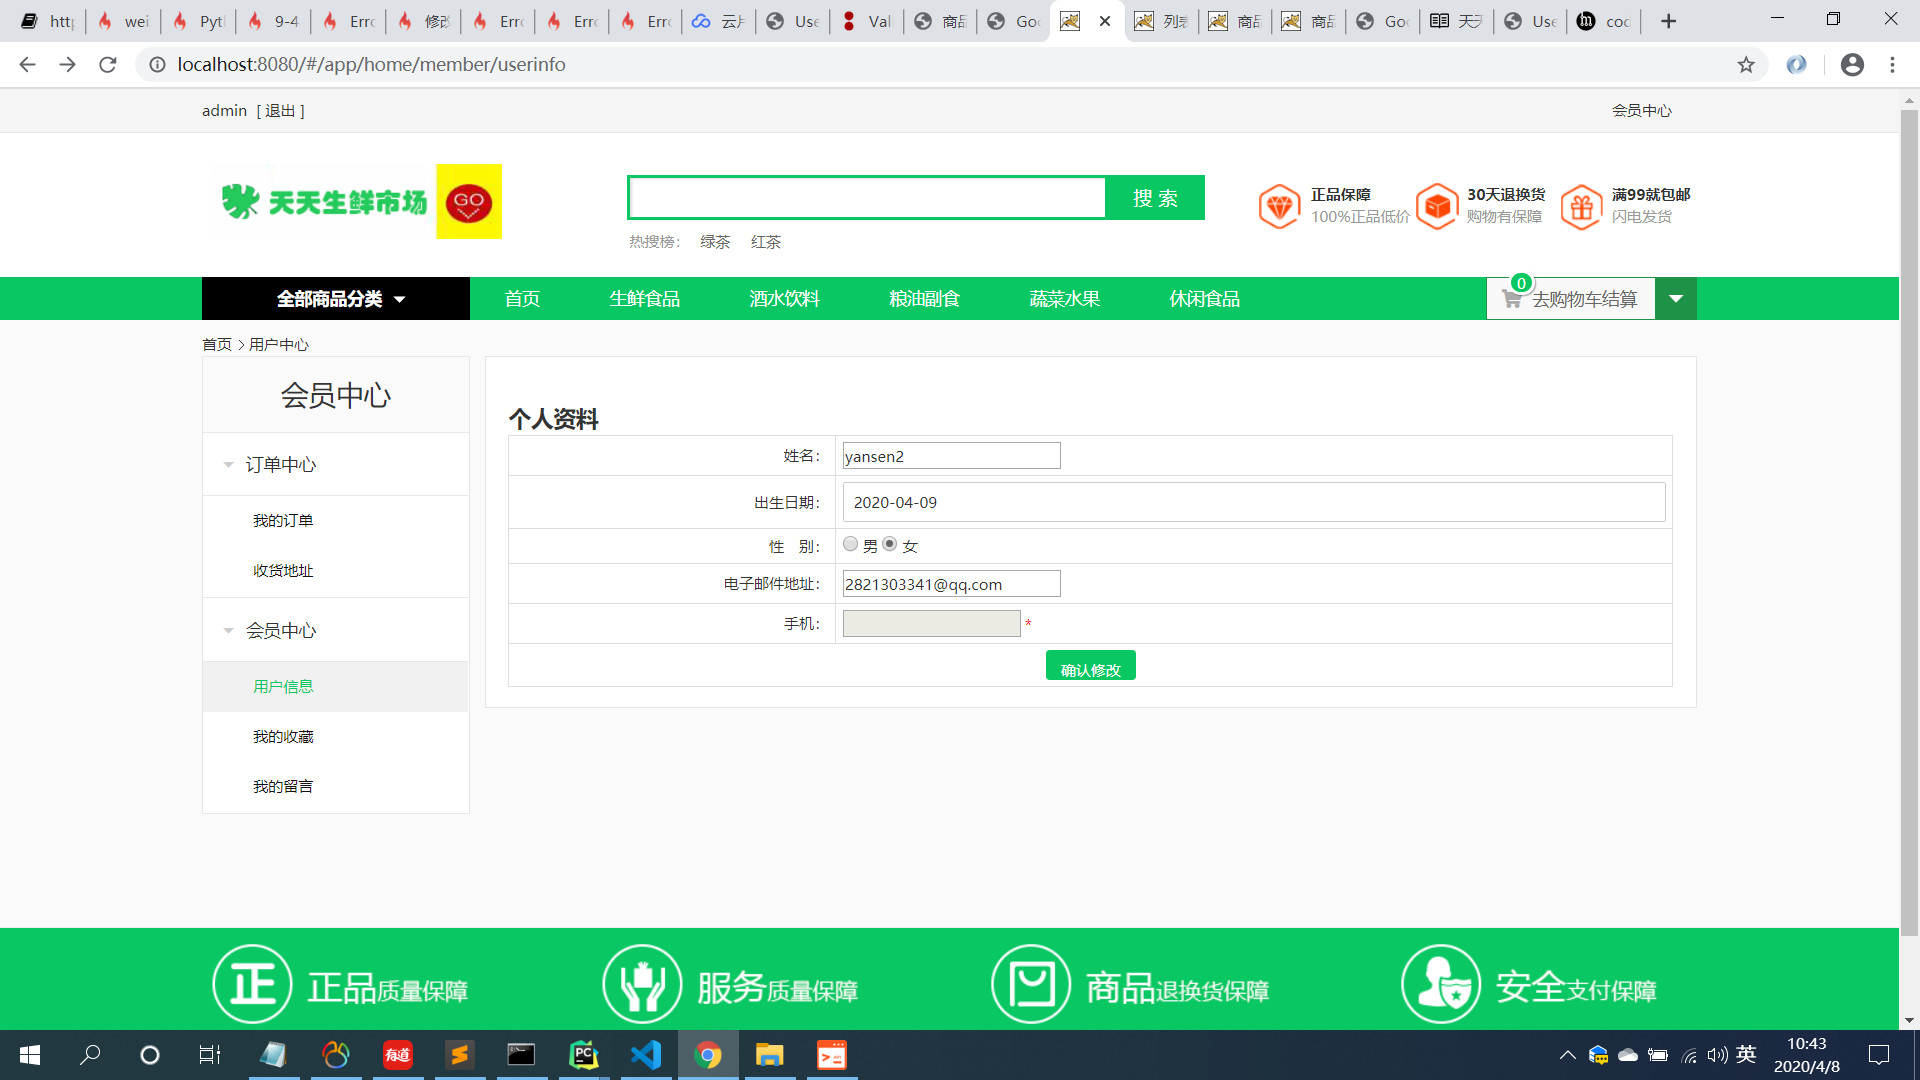Click the 天天生鲜市场 logo
The height and width of the screenshot is (1080, 1920).
[x=324, y=202]
